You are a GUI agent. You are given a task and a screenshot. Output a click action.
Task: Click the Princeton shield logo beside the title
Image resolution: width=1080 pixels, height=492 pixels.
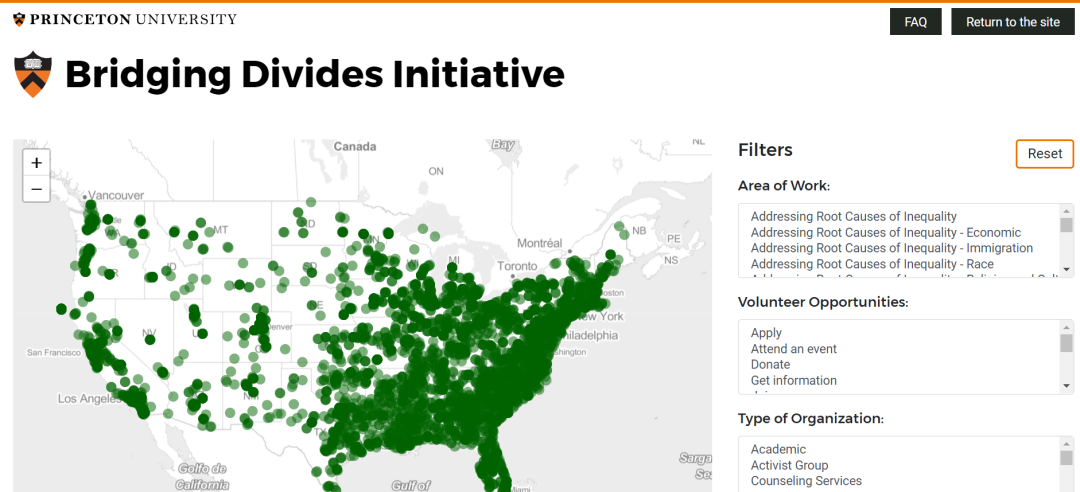tap(33, 74)
